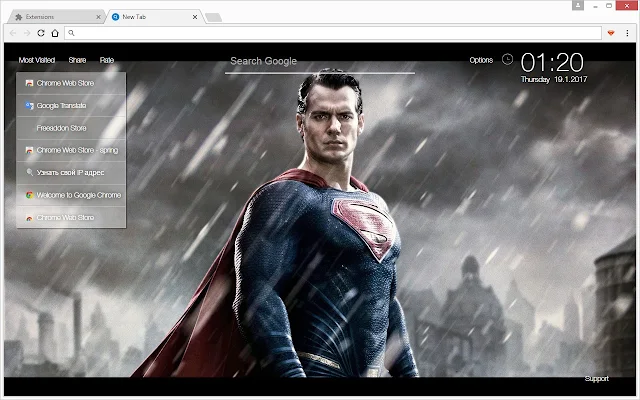Open Options on the new tab page
This screenshot has width=640, height=400.
pyautogui.click(x=481, y=60)
